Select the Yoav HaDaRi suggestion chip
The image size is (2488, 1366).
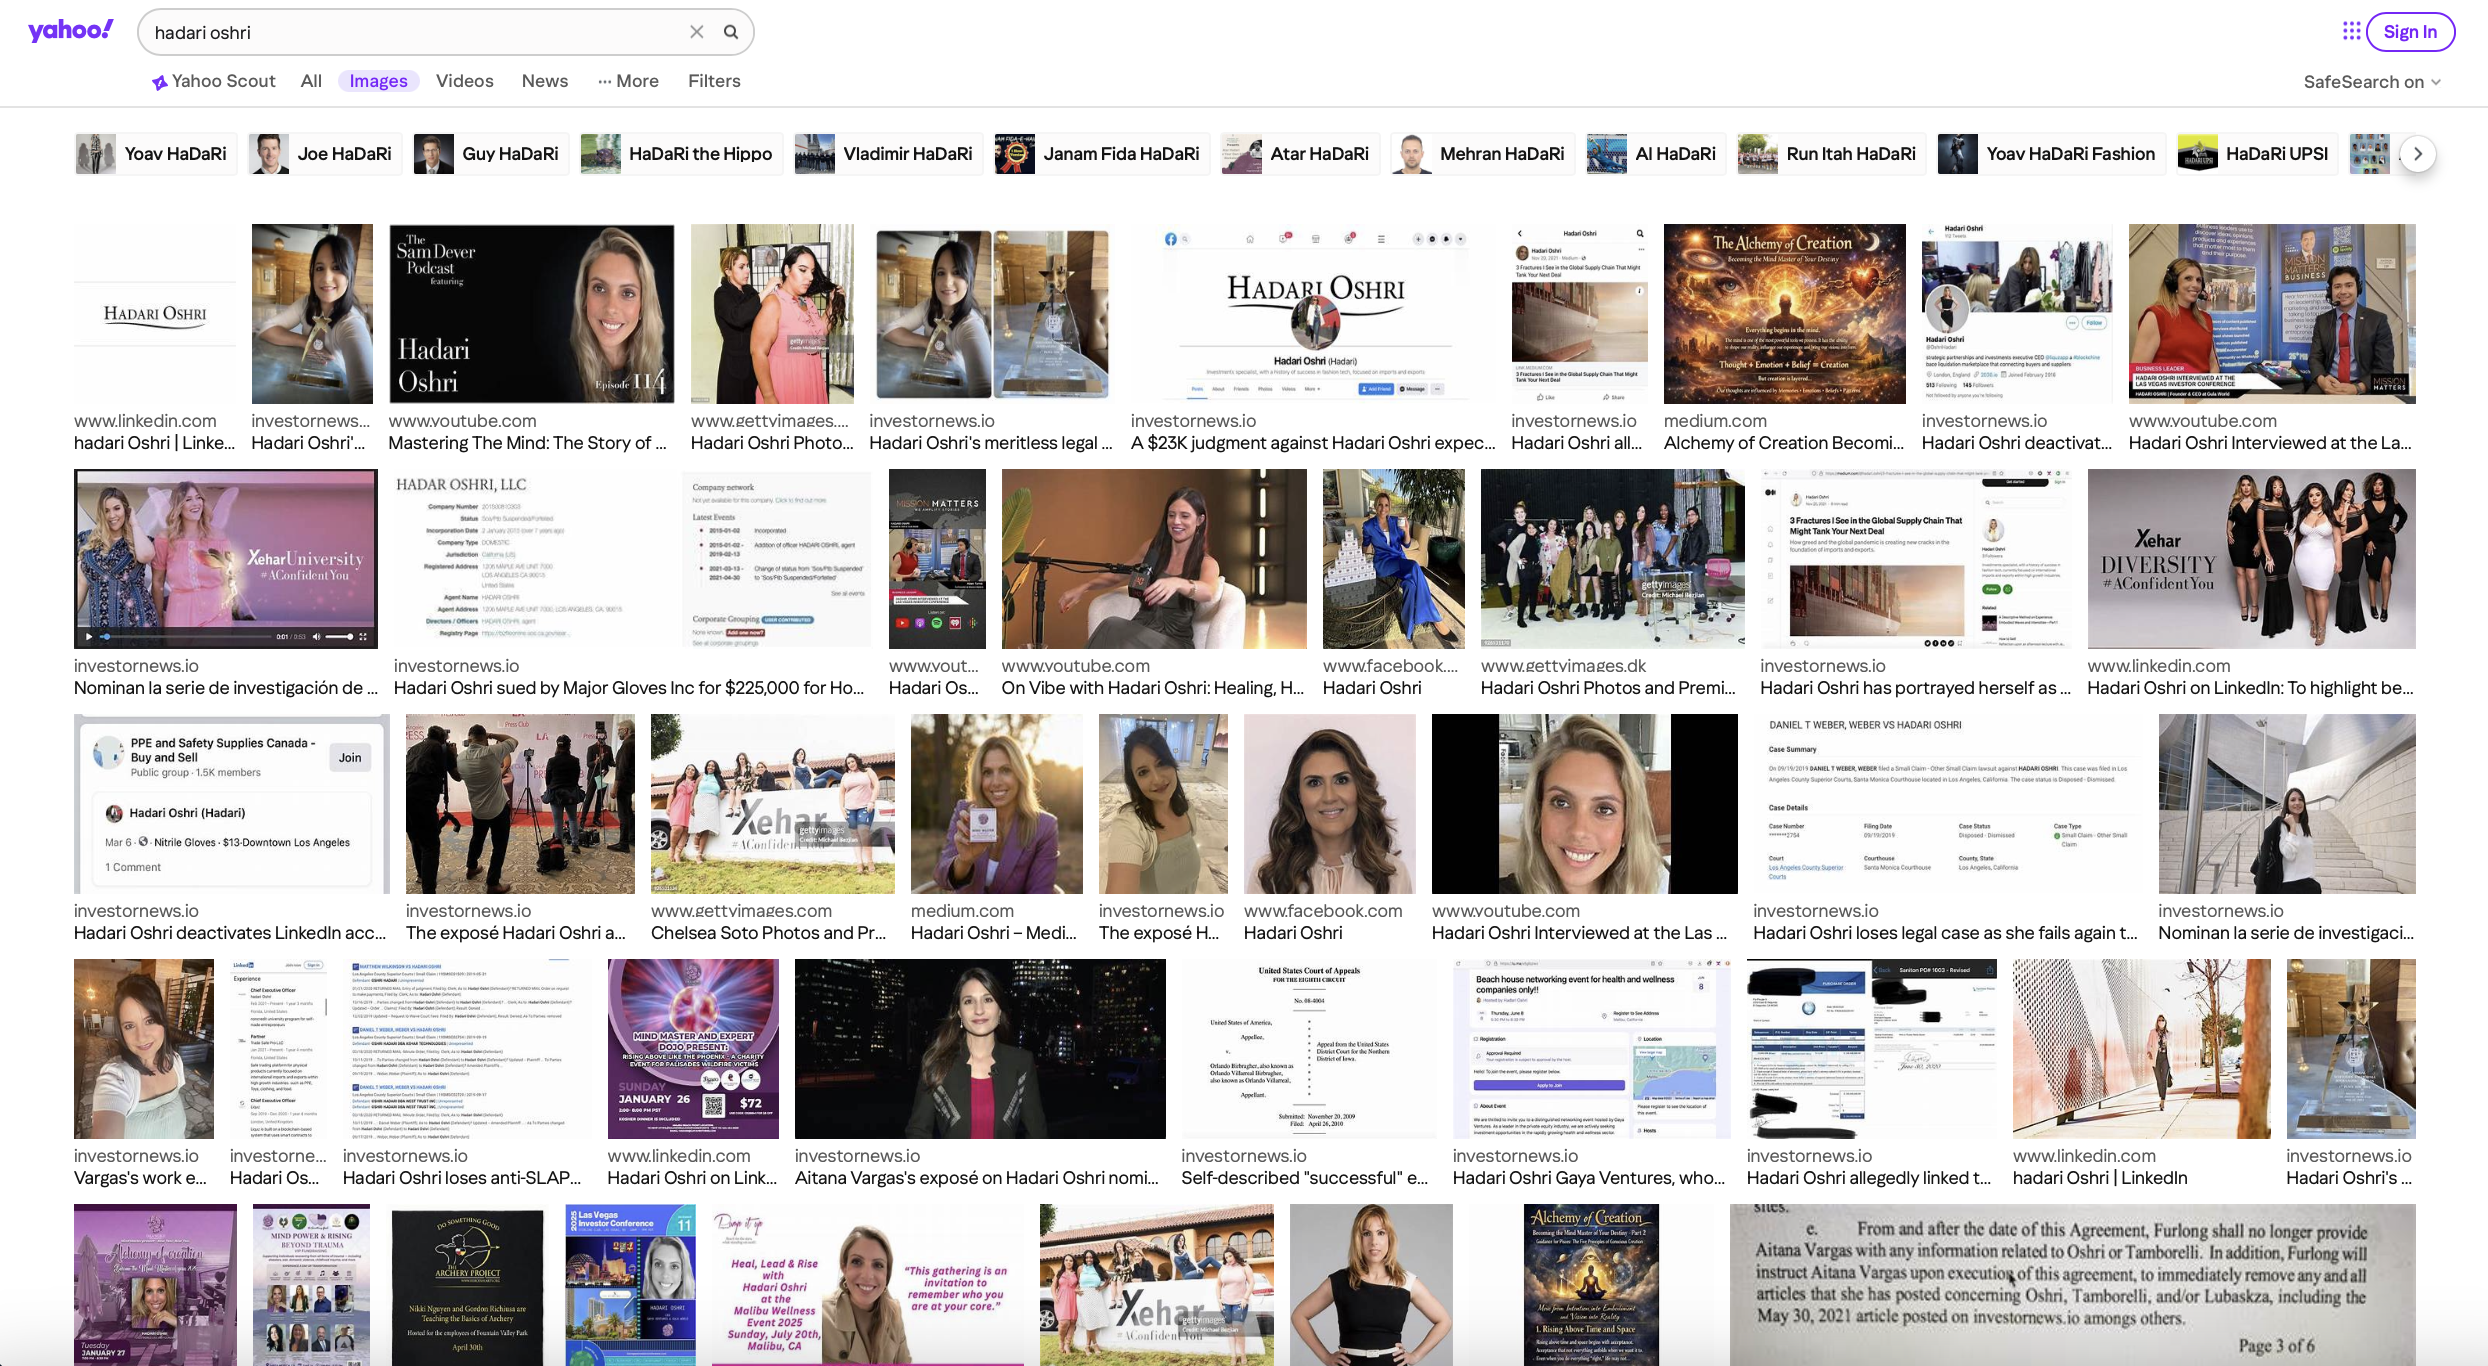155,154
